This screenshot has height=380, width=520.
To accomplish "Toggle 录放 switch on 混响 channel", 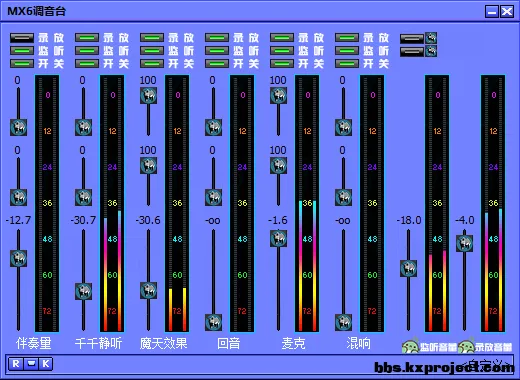I will (347, 38).
